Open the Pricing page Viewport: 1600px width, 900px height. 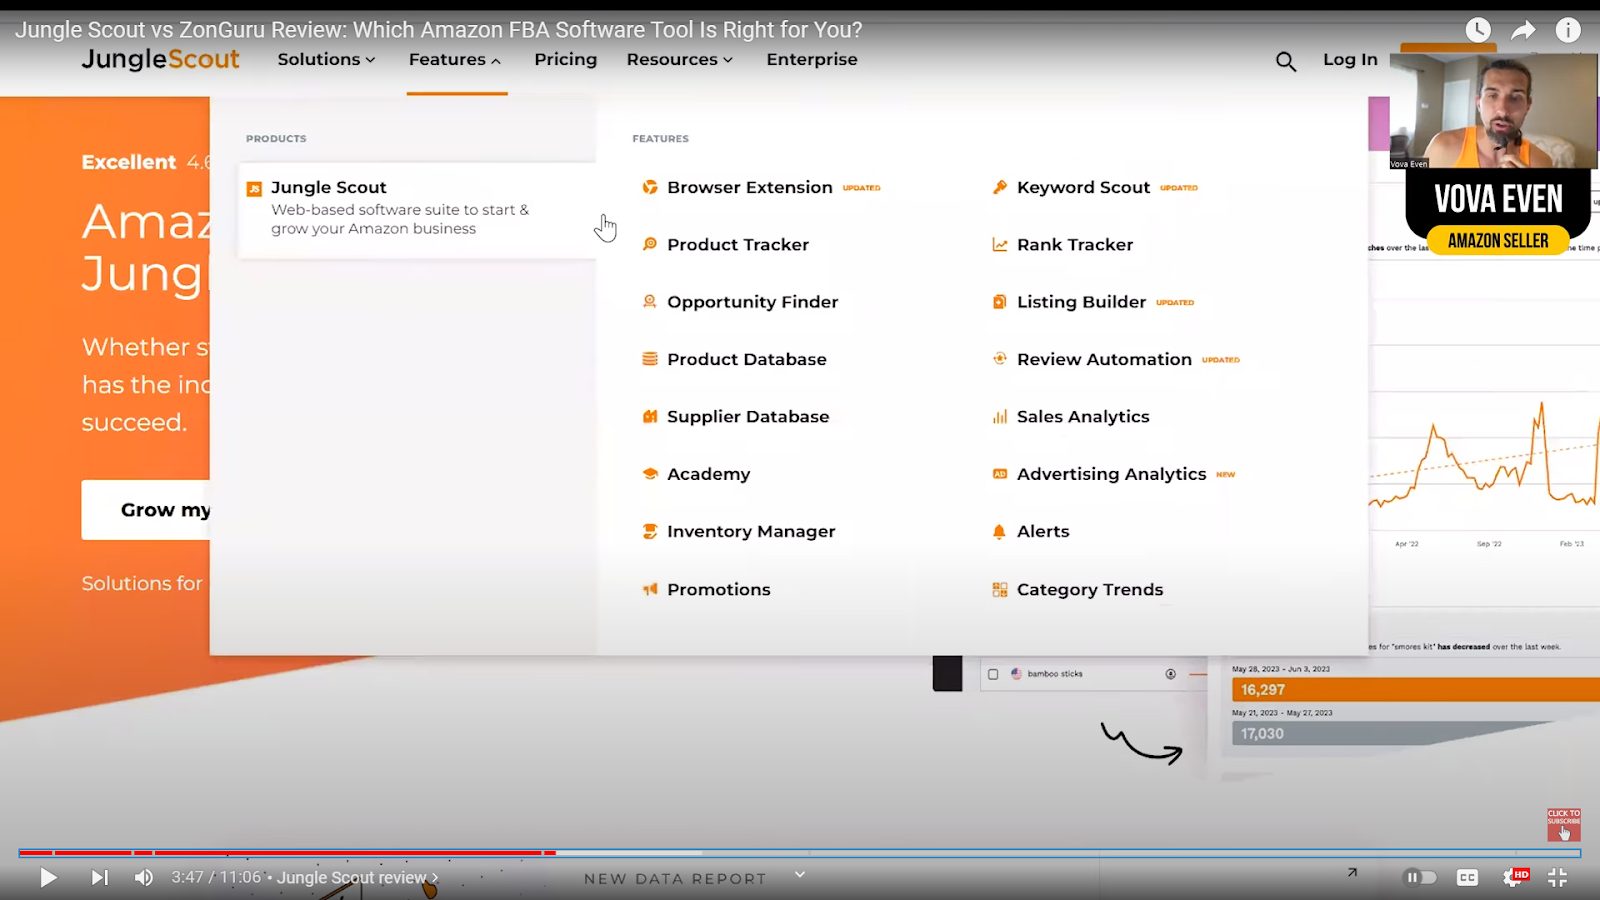565,59
